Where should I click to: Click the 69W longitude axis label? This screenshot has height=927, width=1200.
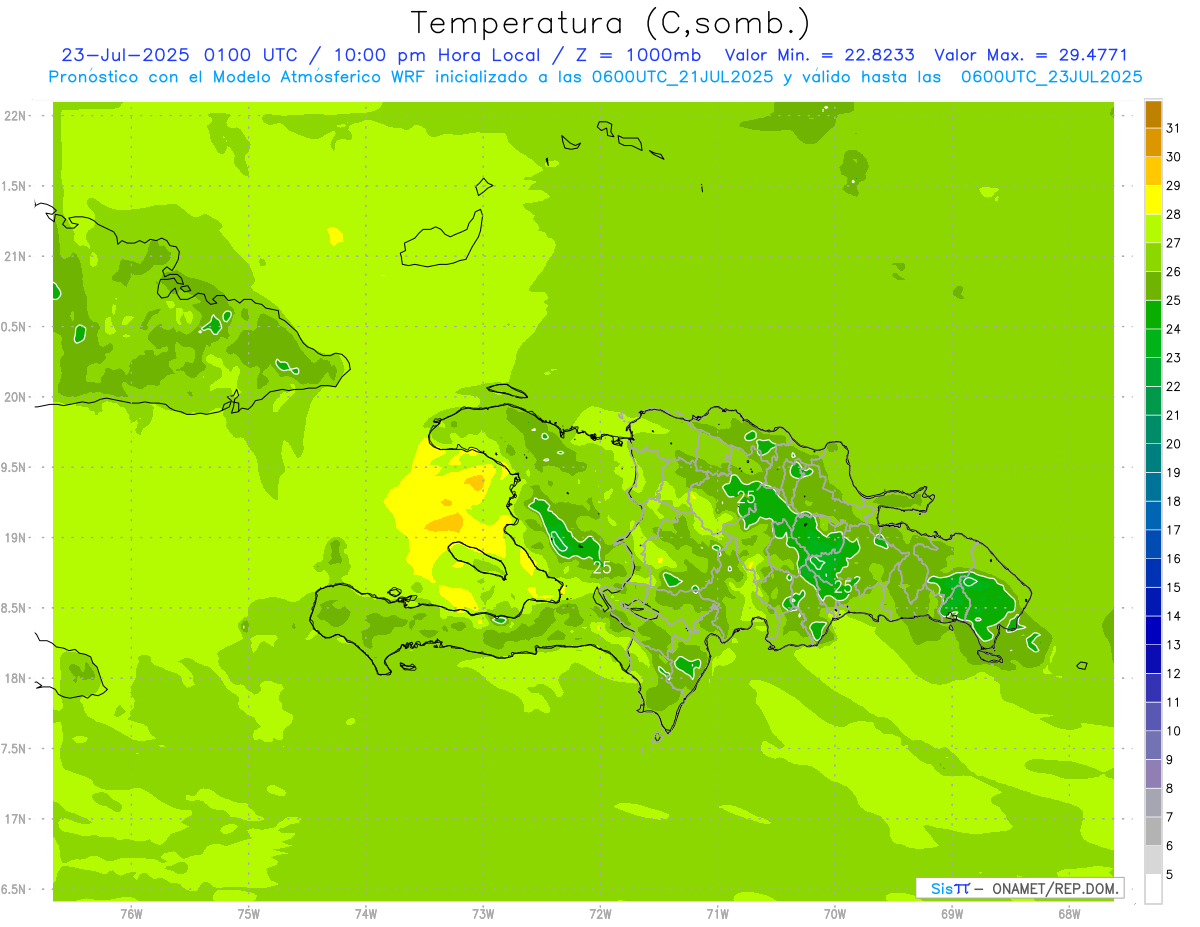[952, 914]
